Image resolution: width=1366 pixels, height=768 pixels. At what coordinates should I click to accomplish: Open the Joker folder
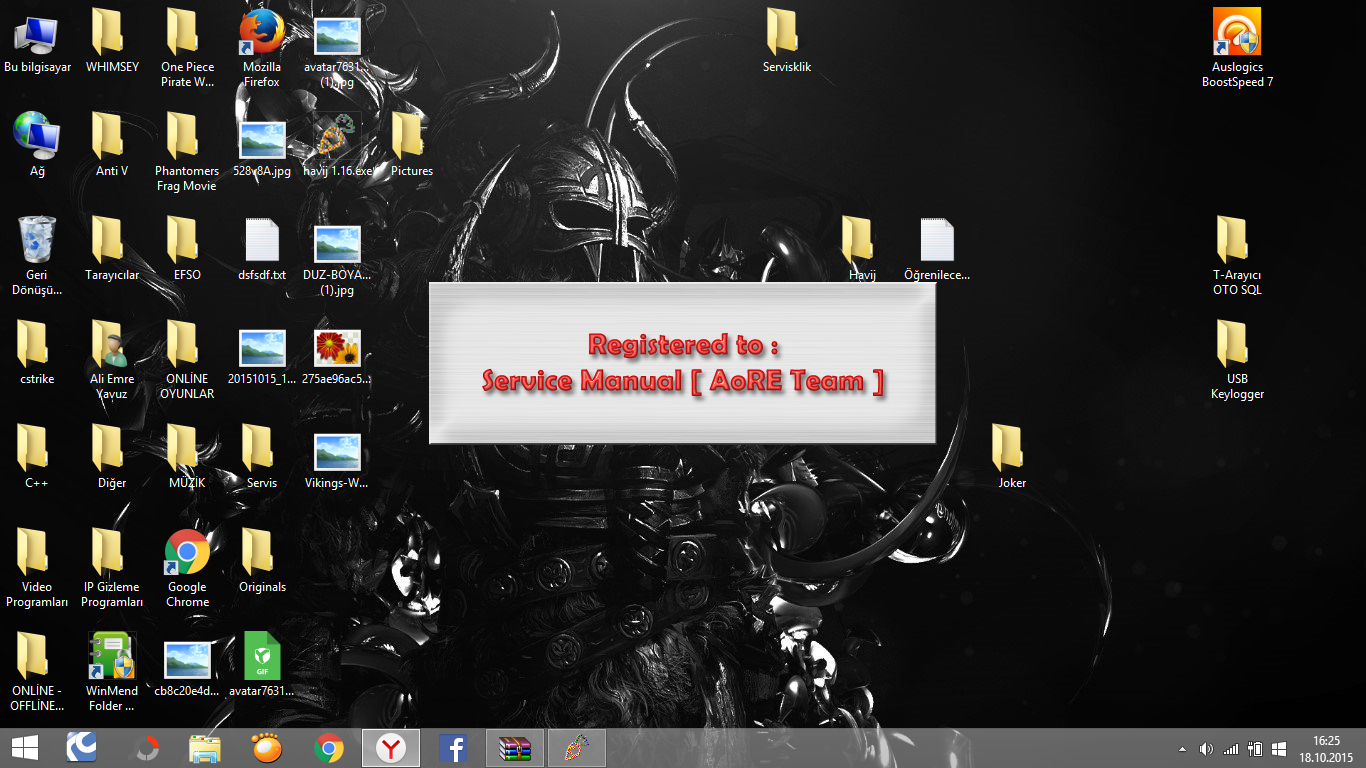click(1012, 458)
